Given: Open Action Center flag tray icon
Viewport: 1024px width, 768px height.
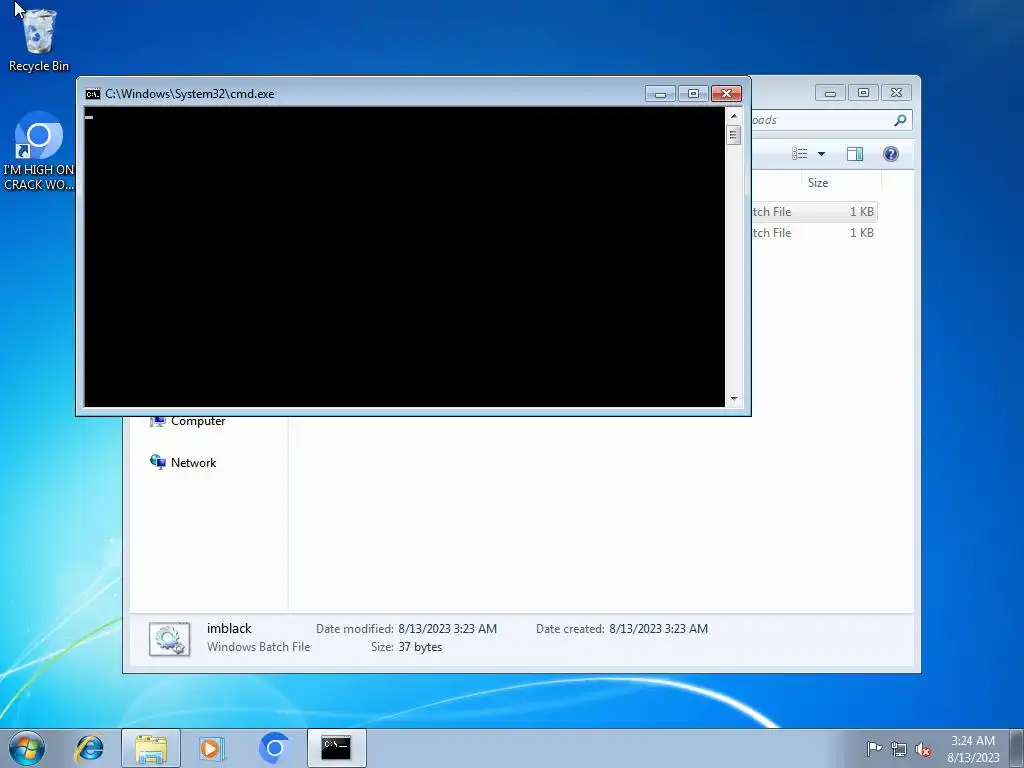Looking at the screenshot, I should [x=874, y=748].
